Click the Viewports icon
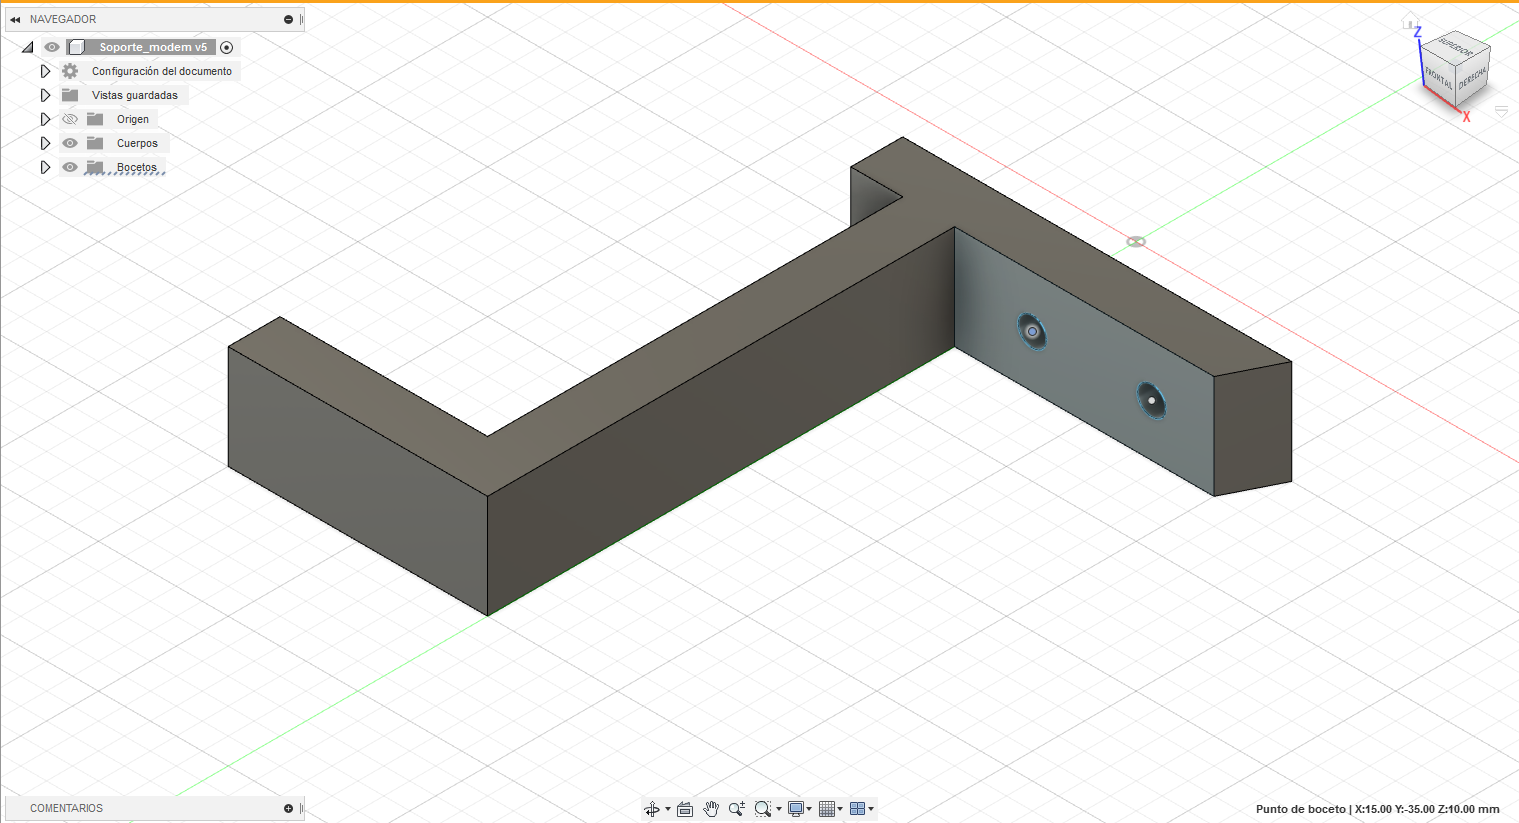This screenshot has width=1519, height=823. click(x=858, y=808)
